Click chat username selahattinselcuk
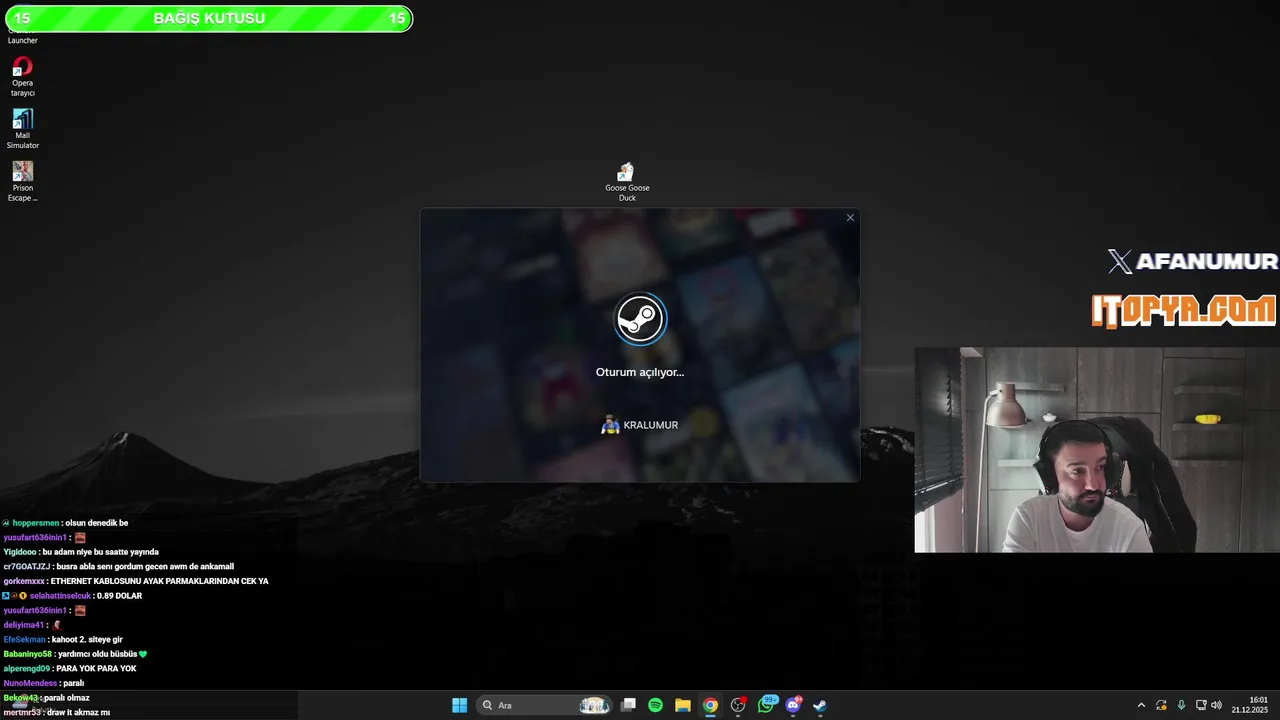Viewport: 1280px width, 720px height. [x=60, y=596]
